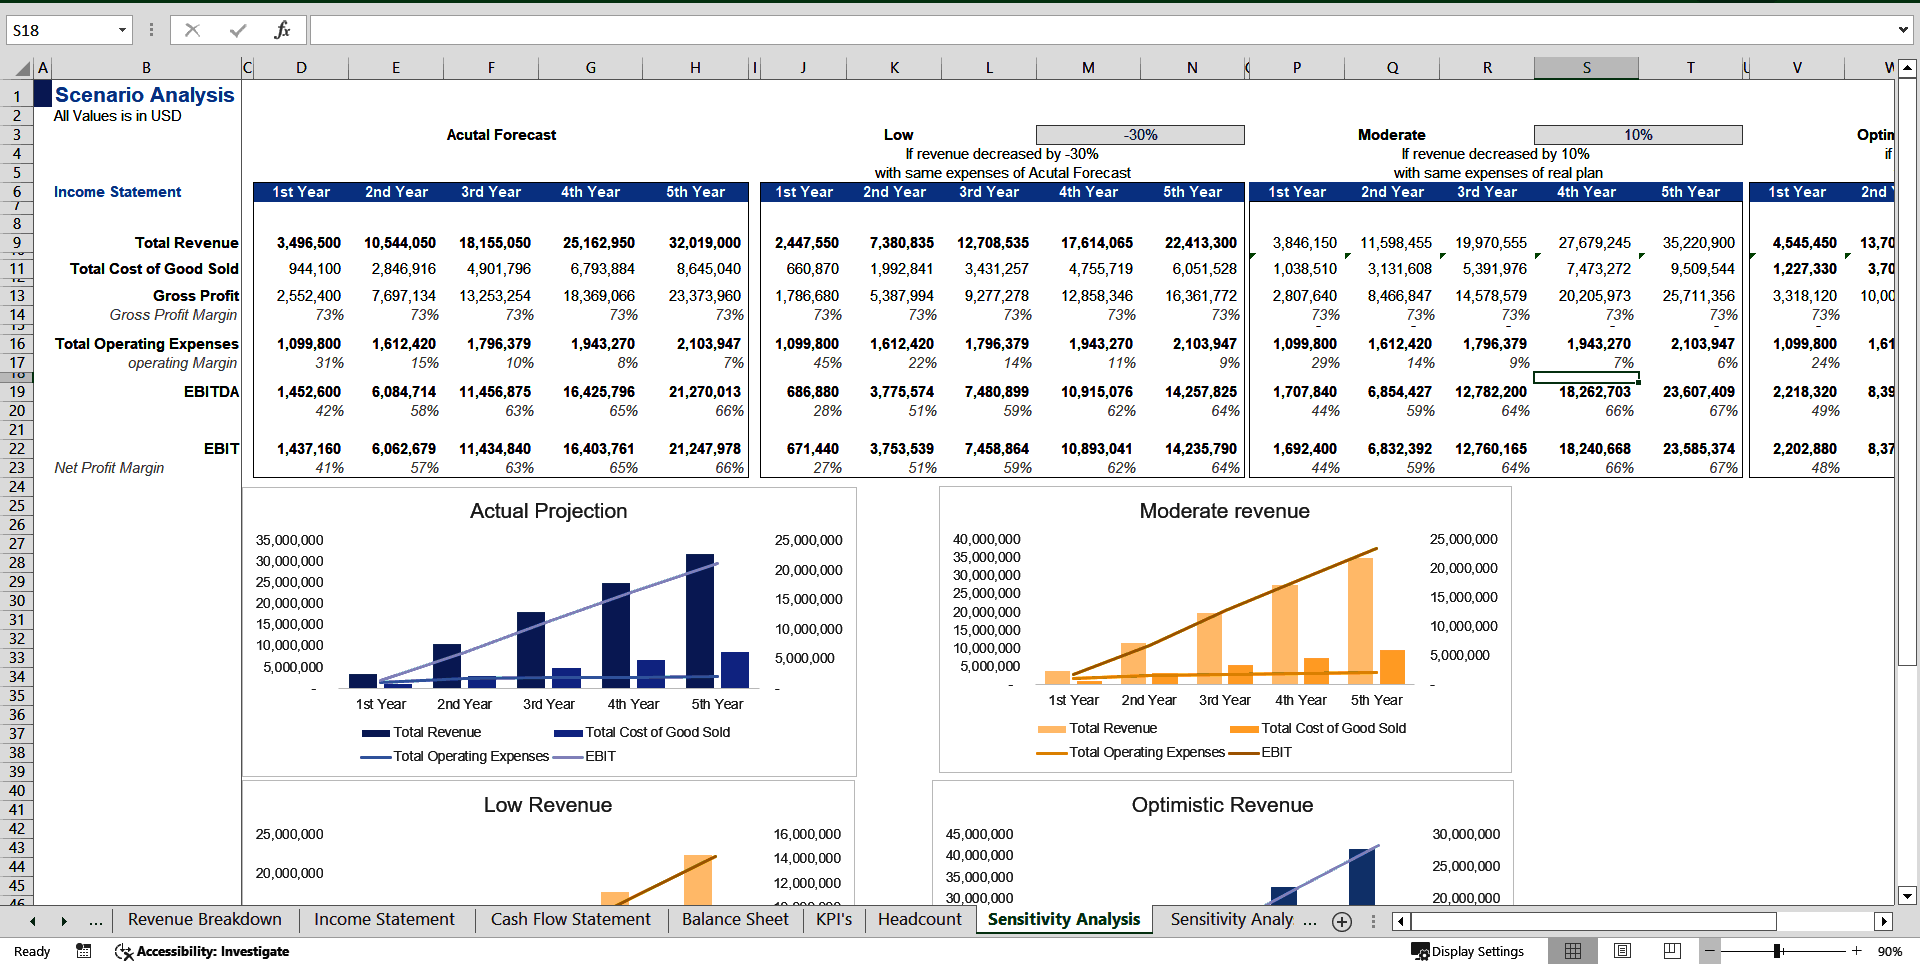The width and height of the screenshot is (1920, 966).
Task: Click Total Cost of Good Sold legend in Moderate chart
Action: coord(1318,728)
